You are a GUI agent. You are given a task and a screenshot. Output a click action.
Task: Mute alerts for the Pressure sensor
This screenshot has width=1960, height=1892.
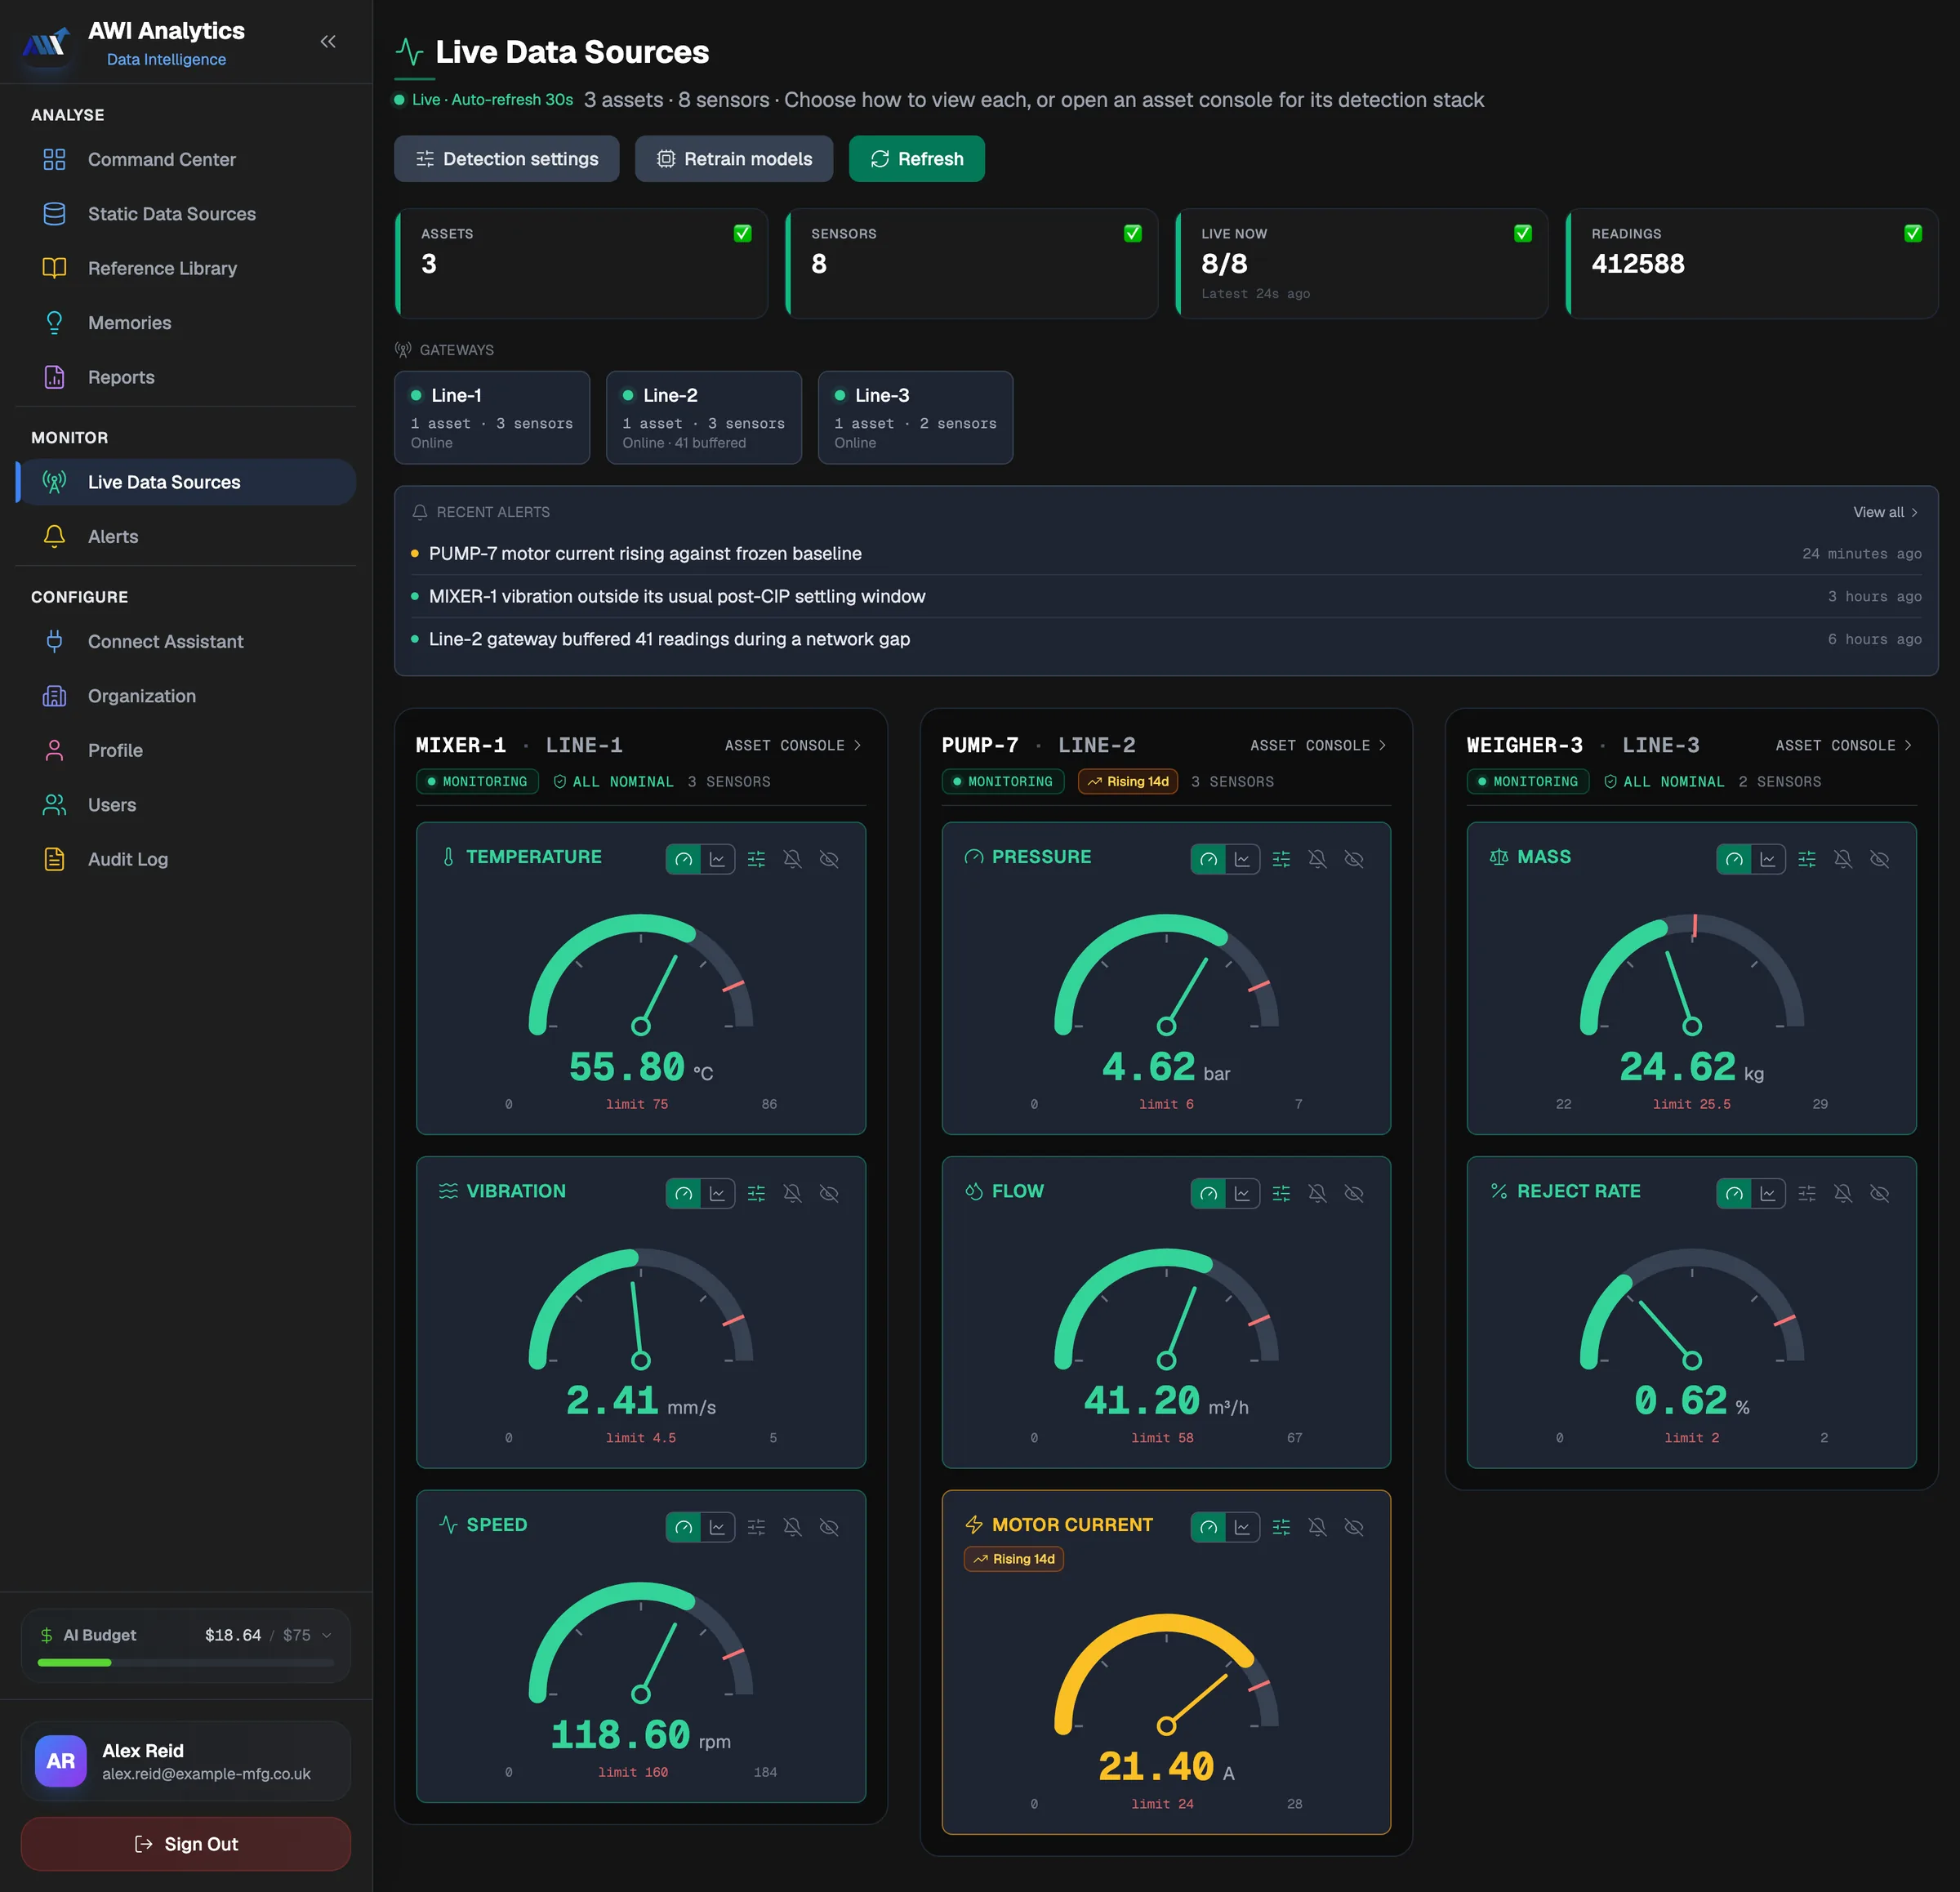1318,859
